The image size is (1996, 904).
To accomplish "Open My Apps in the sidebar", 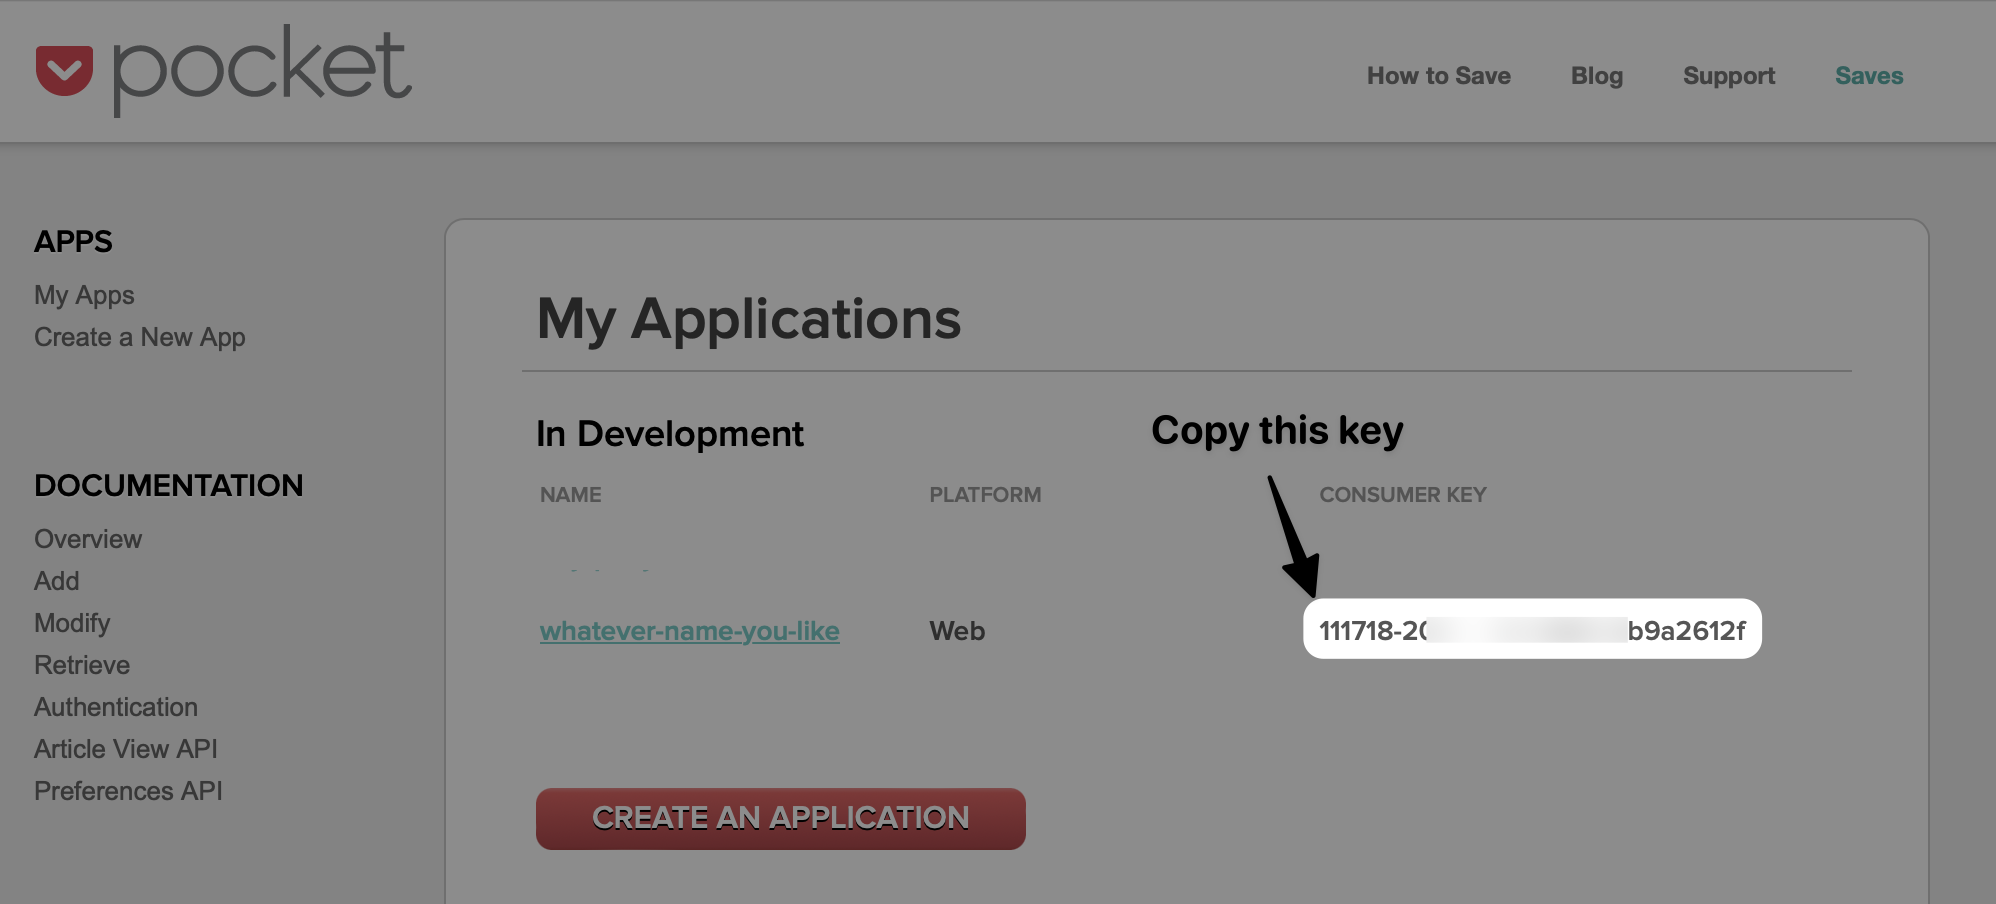I will click(84, 295).
